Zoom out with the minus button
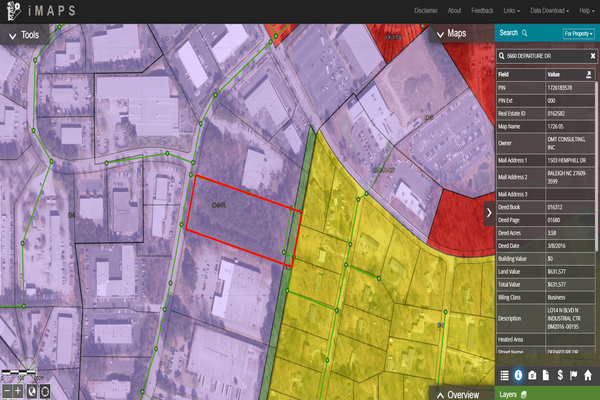Screen dimensions: 600x400 tap(6, 391)
